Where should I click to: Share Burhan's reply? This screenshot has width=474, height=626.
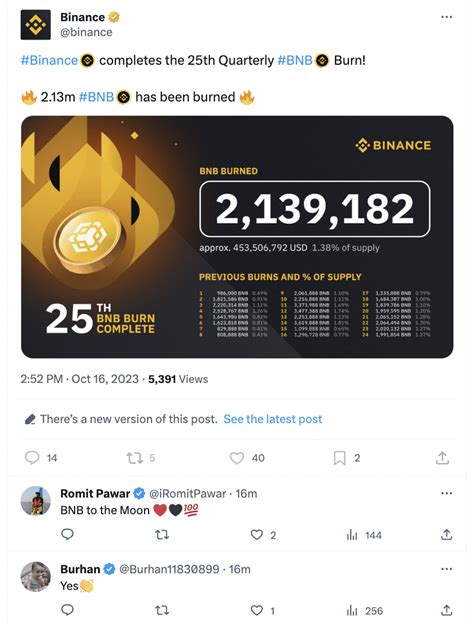click(446, 610)
